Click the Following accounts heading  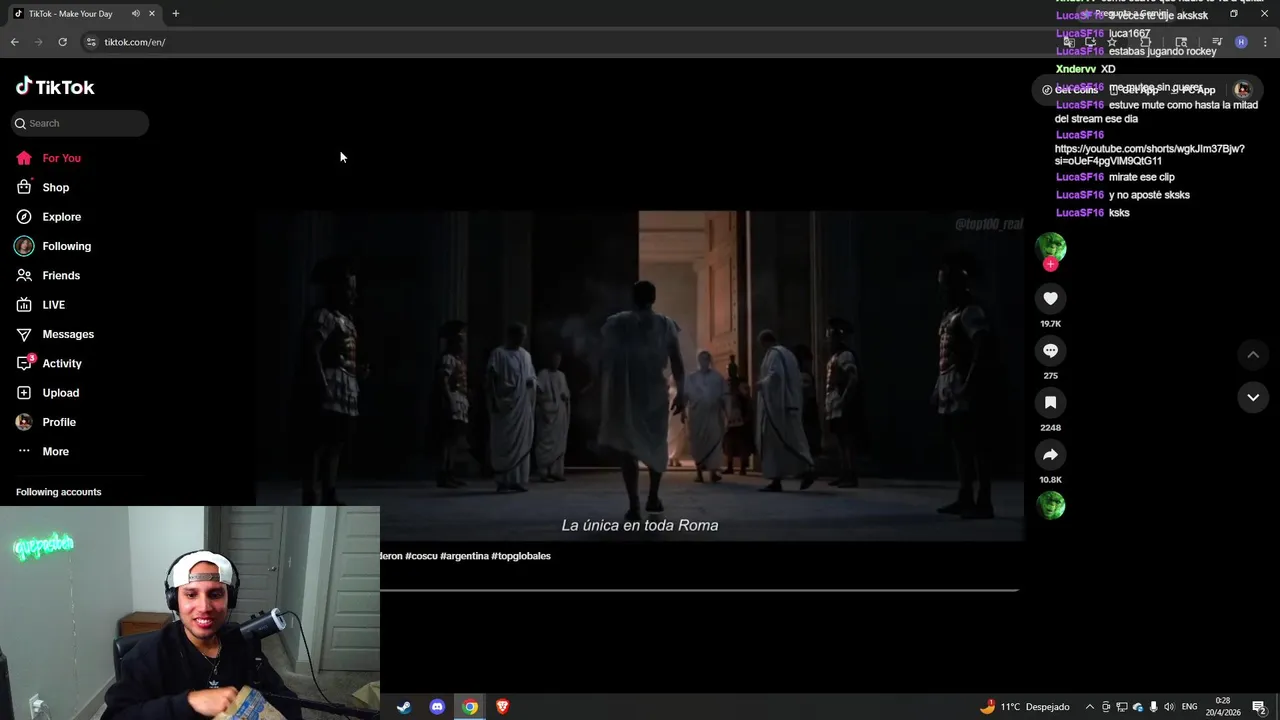[x=59, y=492]
